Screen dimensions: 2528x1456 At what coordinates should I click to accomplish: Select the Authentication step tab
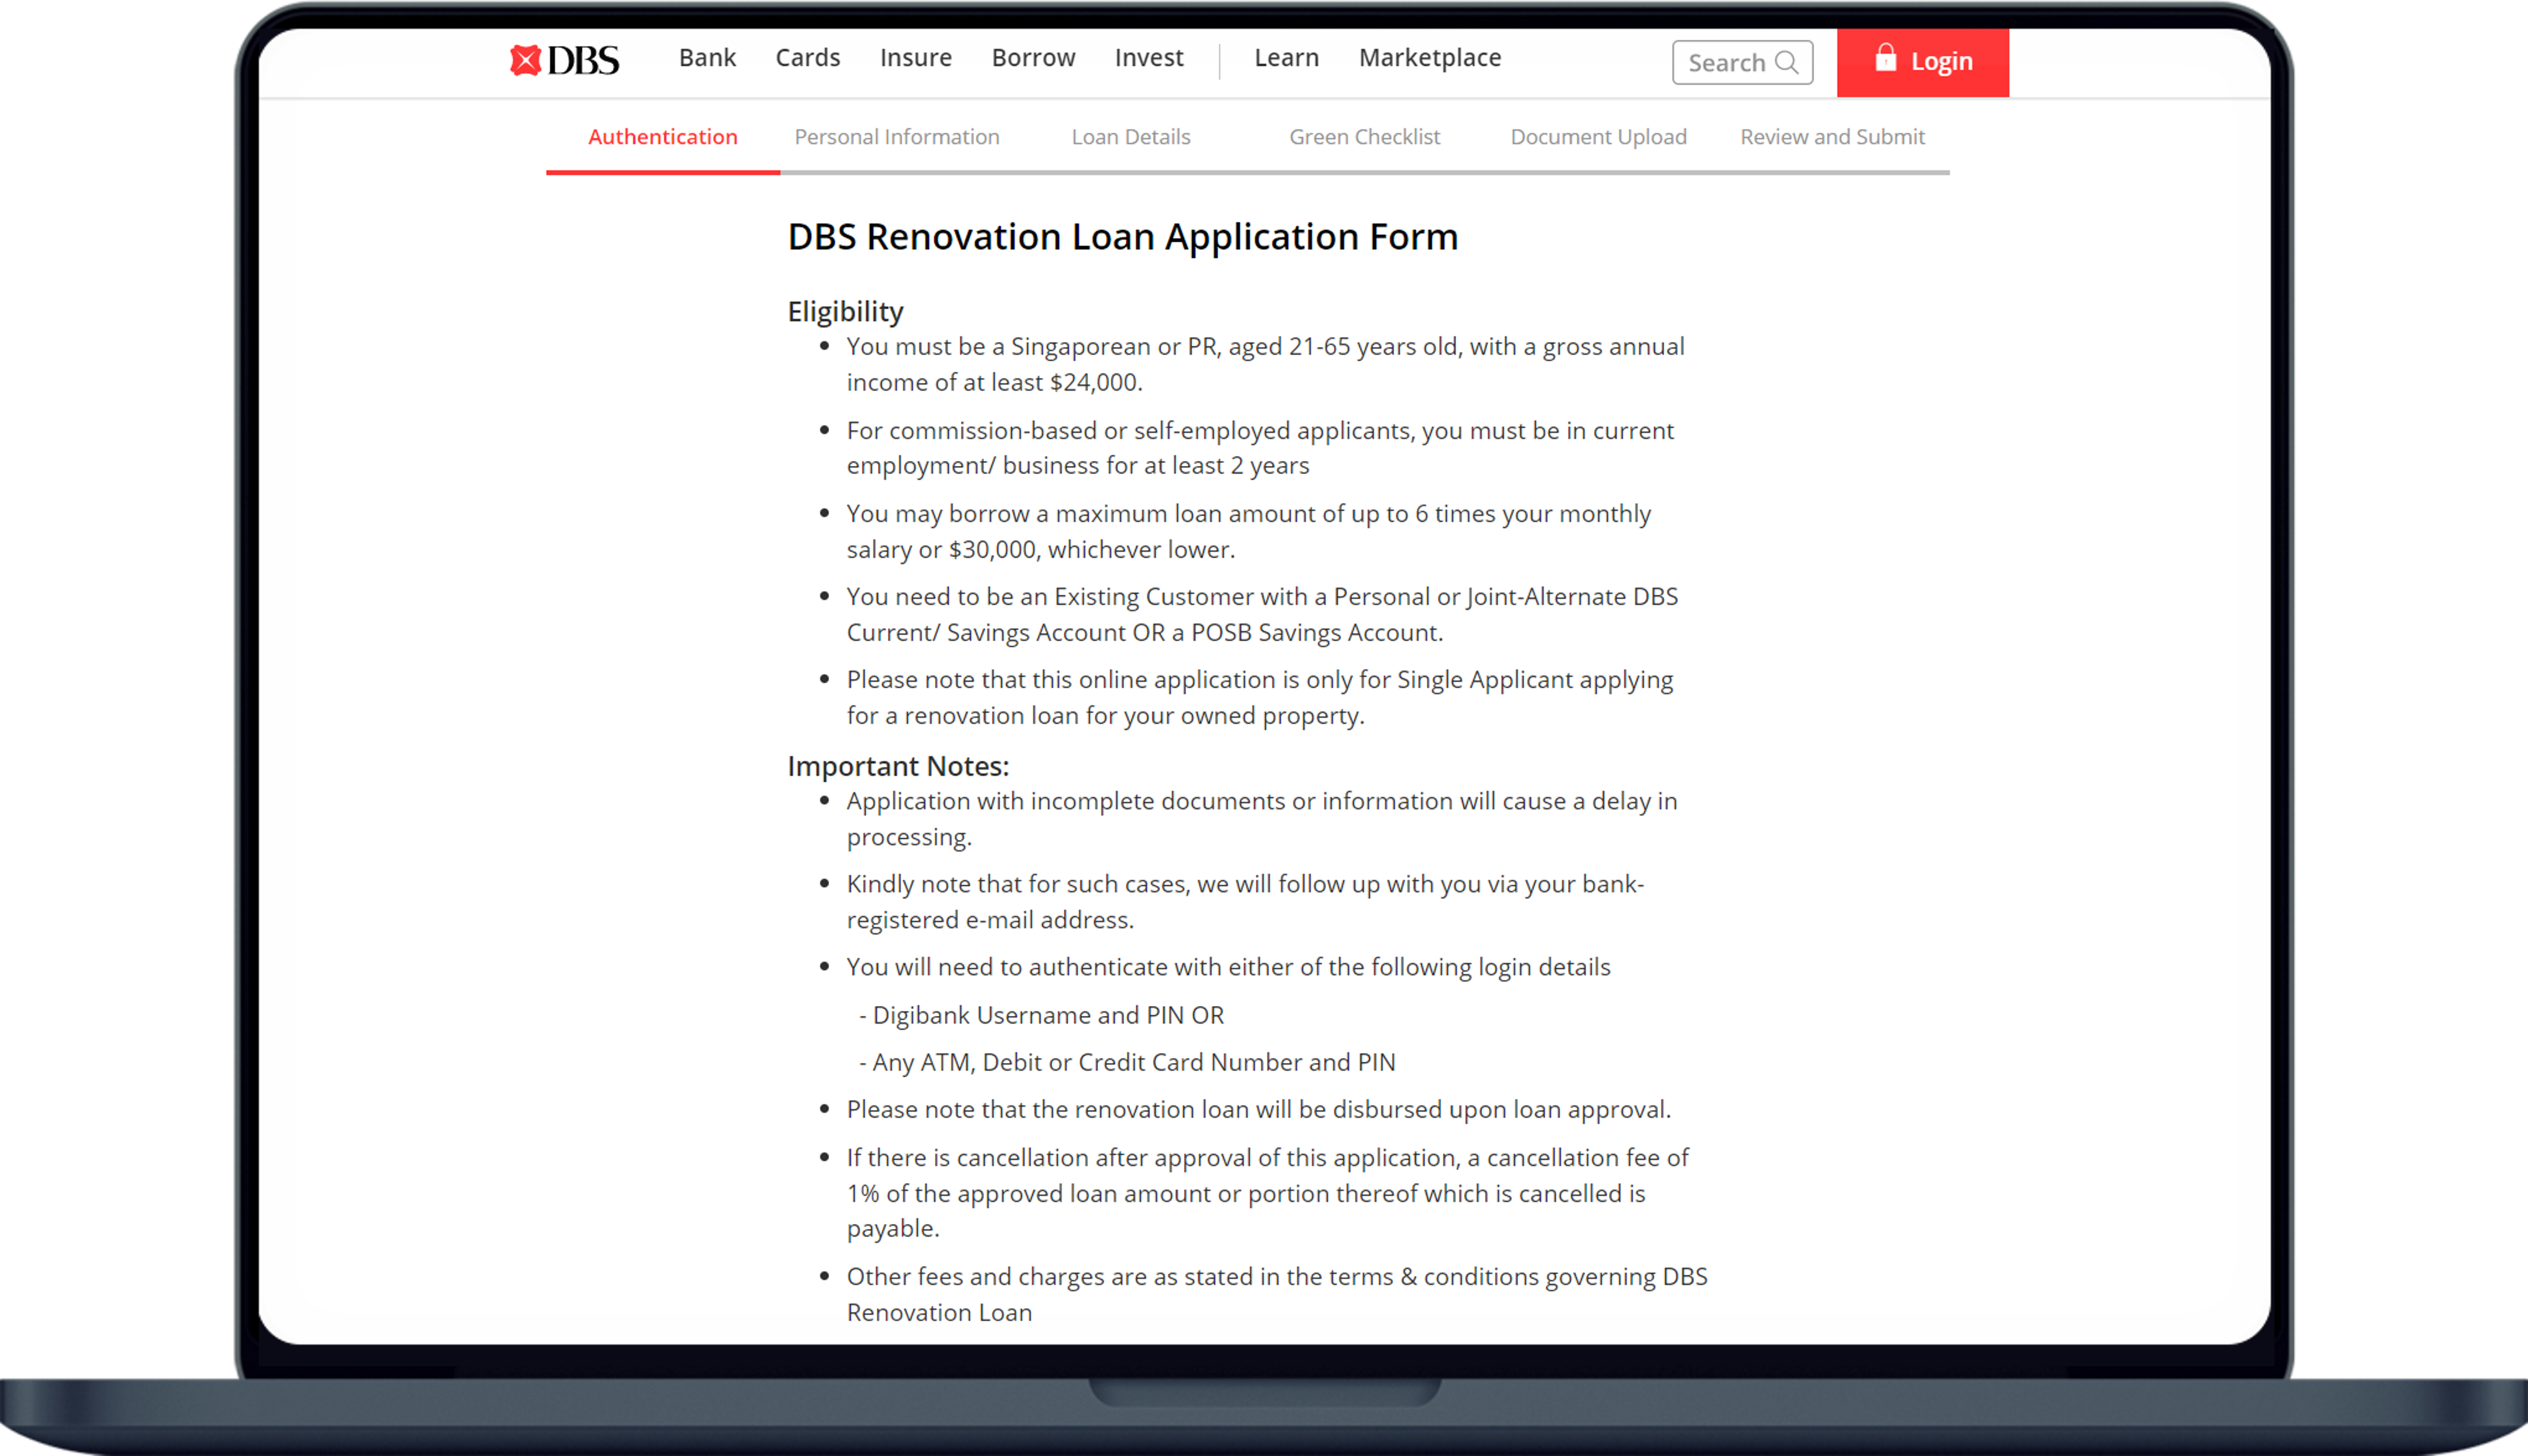pos(662,137)
